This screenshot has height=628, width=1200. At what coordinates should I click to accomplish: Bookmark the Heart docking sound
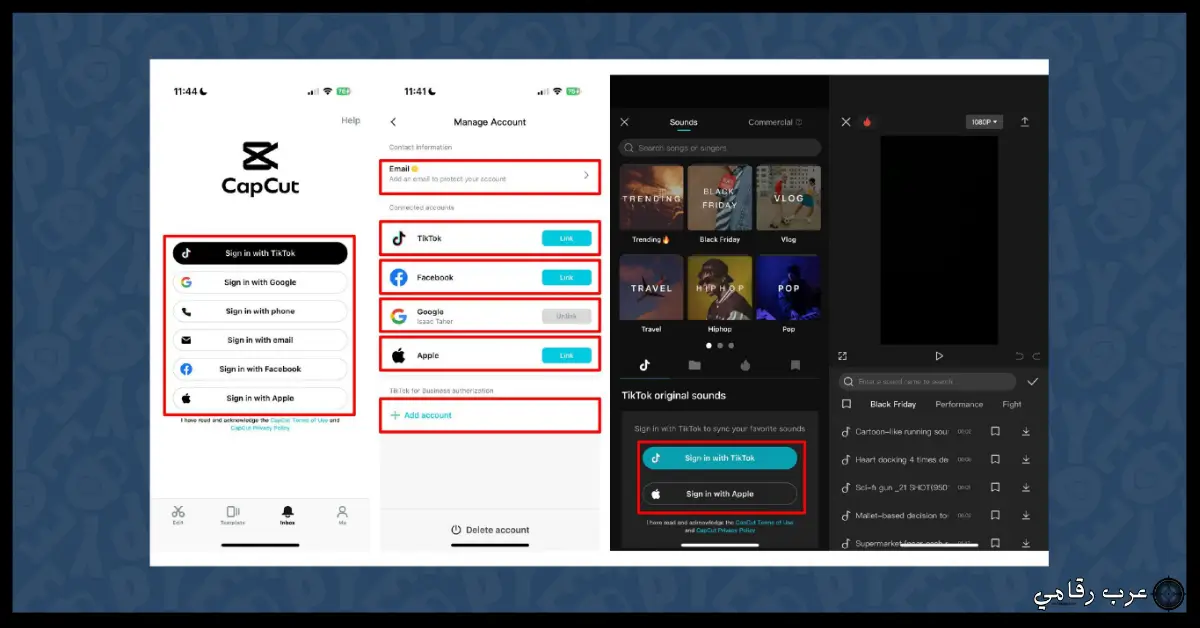996,459
